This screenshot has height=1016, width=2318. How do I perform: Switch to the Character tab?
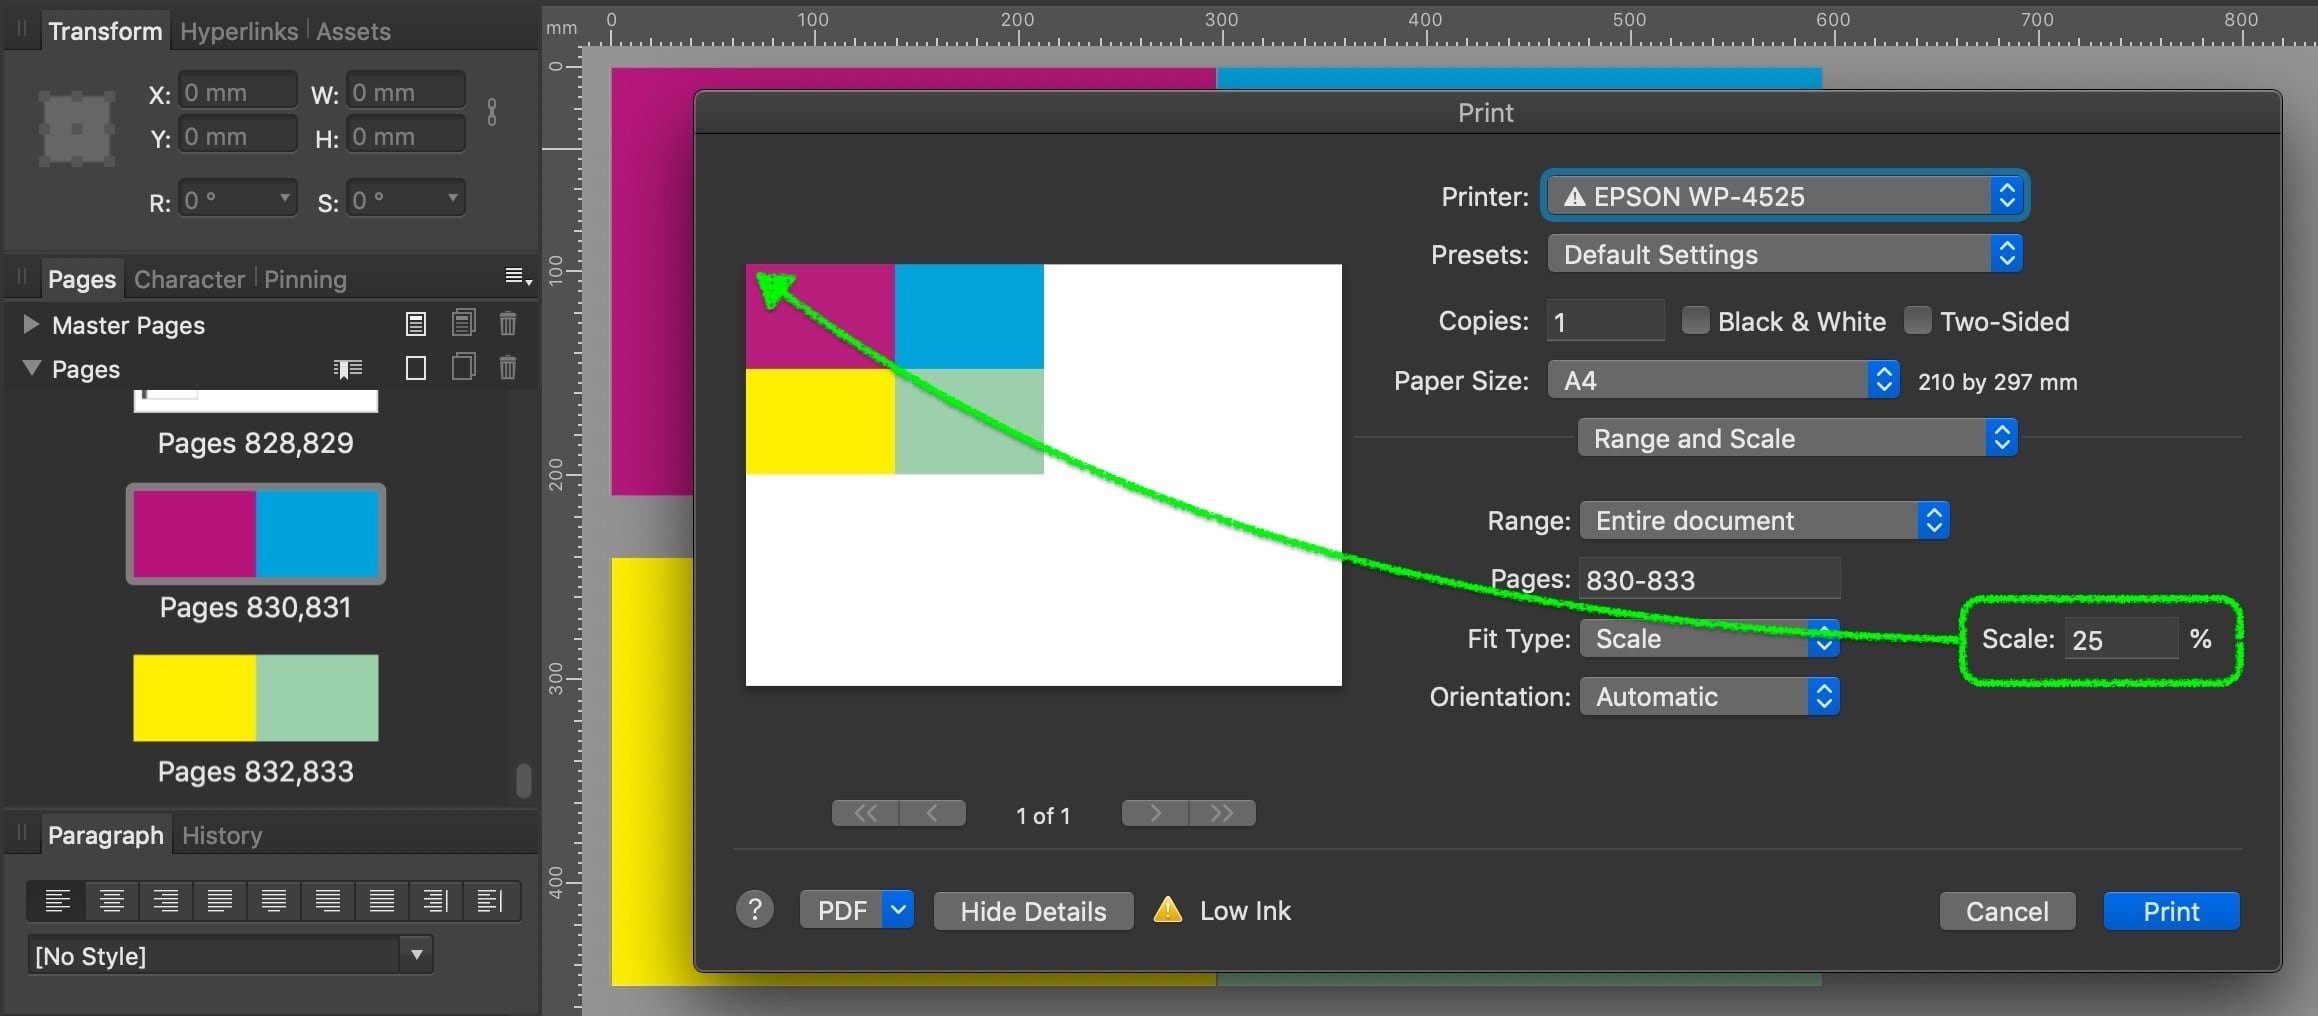pos(189,279)
